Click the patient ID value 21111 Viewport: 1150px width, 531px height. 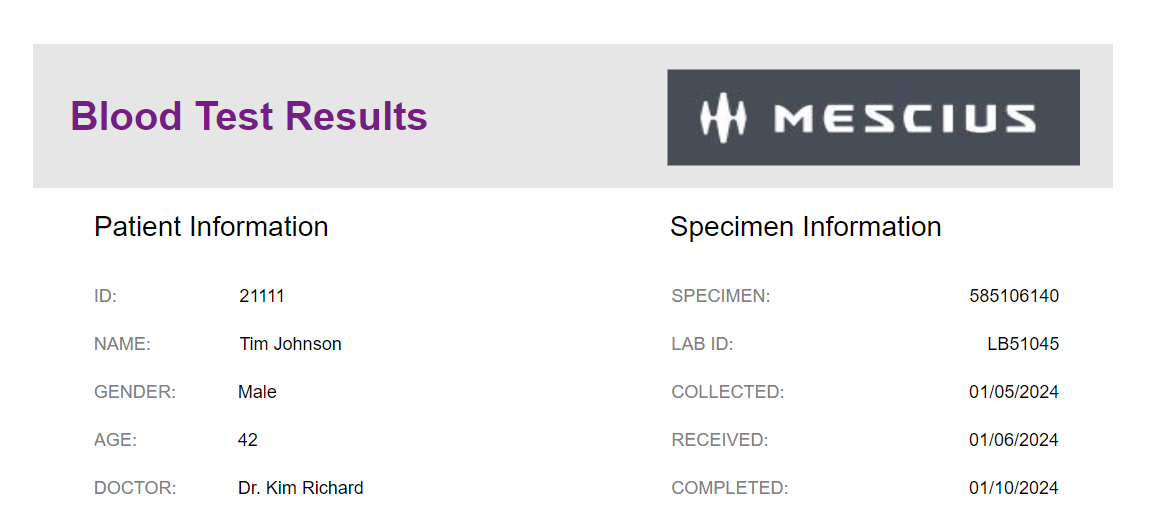tap(262, 296)
